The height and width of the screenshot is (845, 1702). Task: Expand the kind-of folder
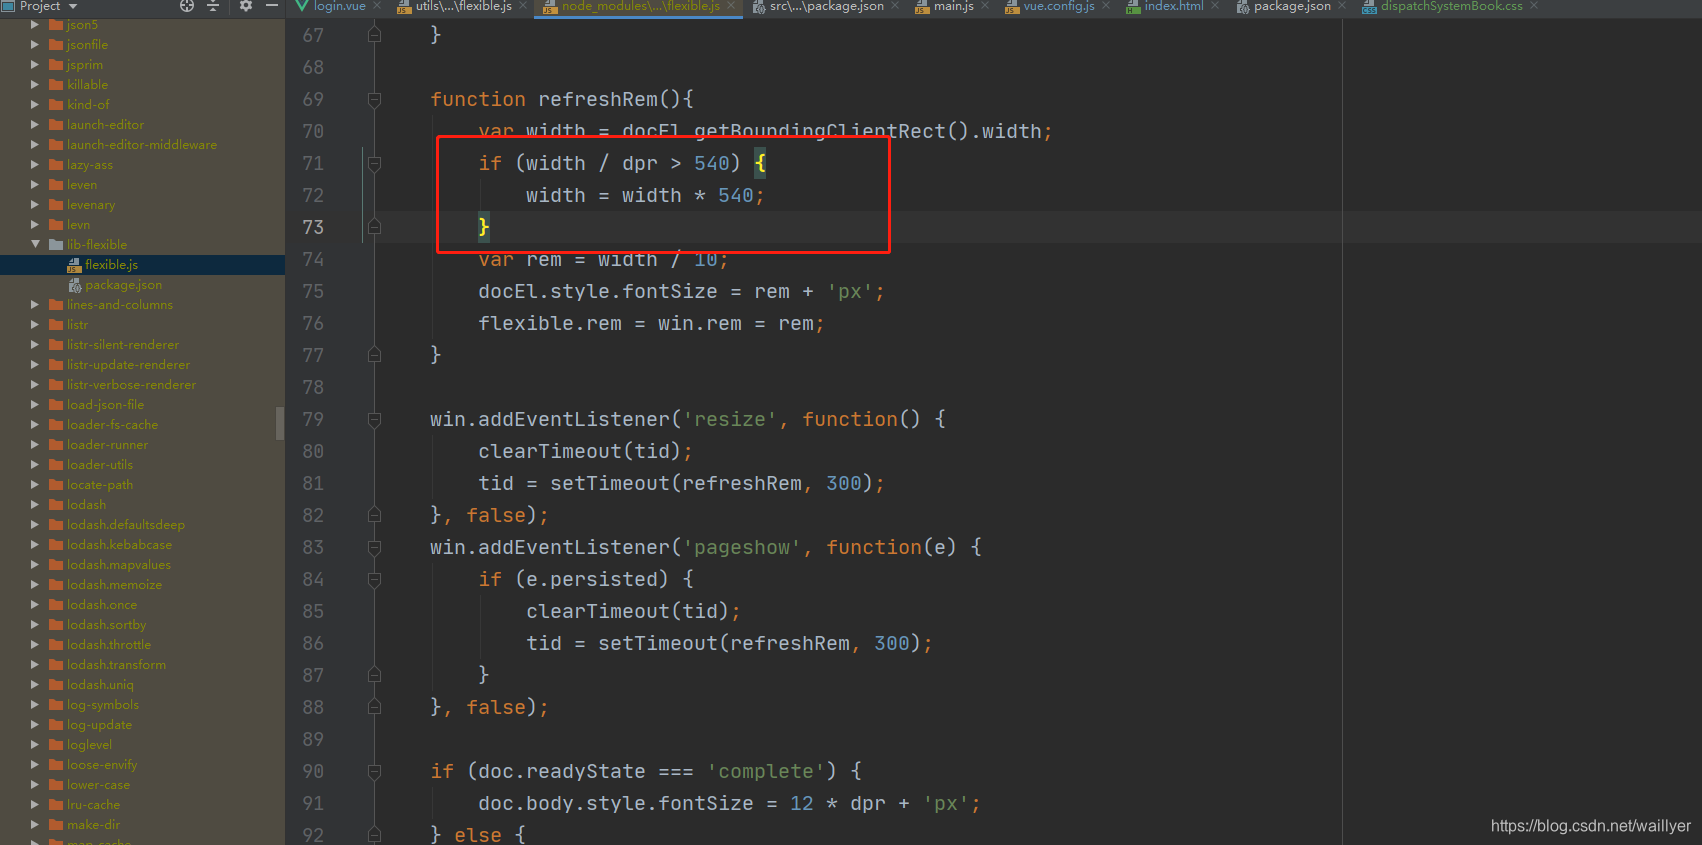click(x=35, y=105)
